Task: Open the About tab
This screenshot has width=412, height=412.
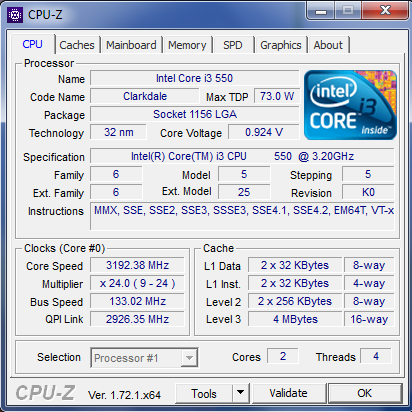Action: pos(328,45)
